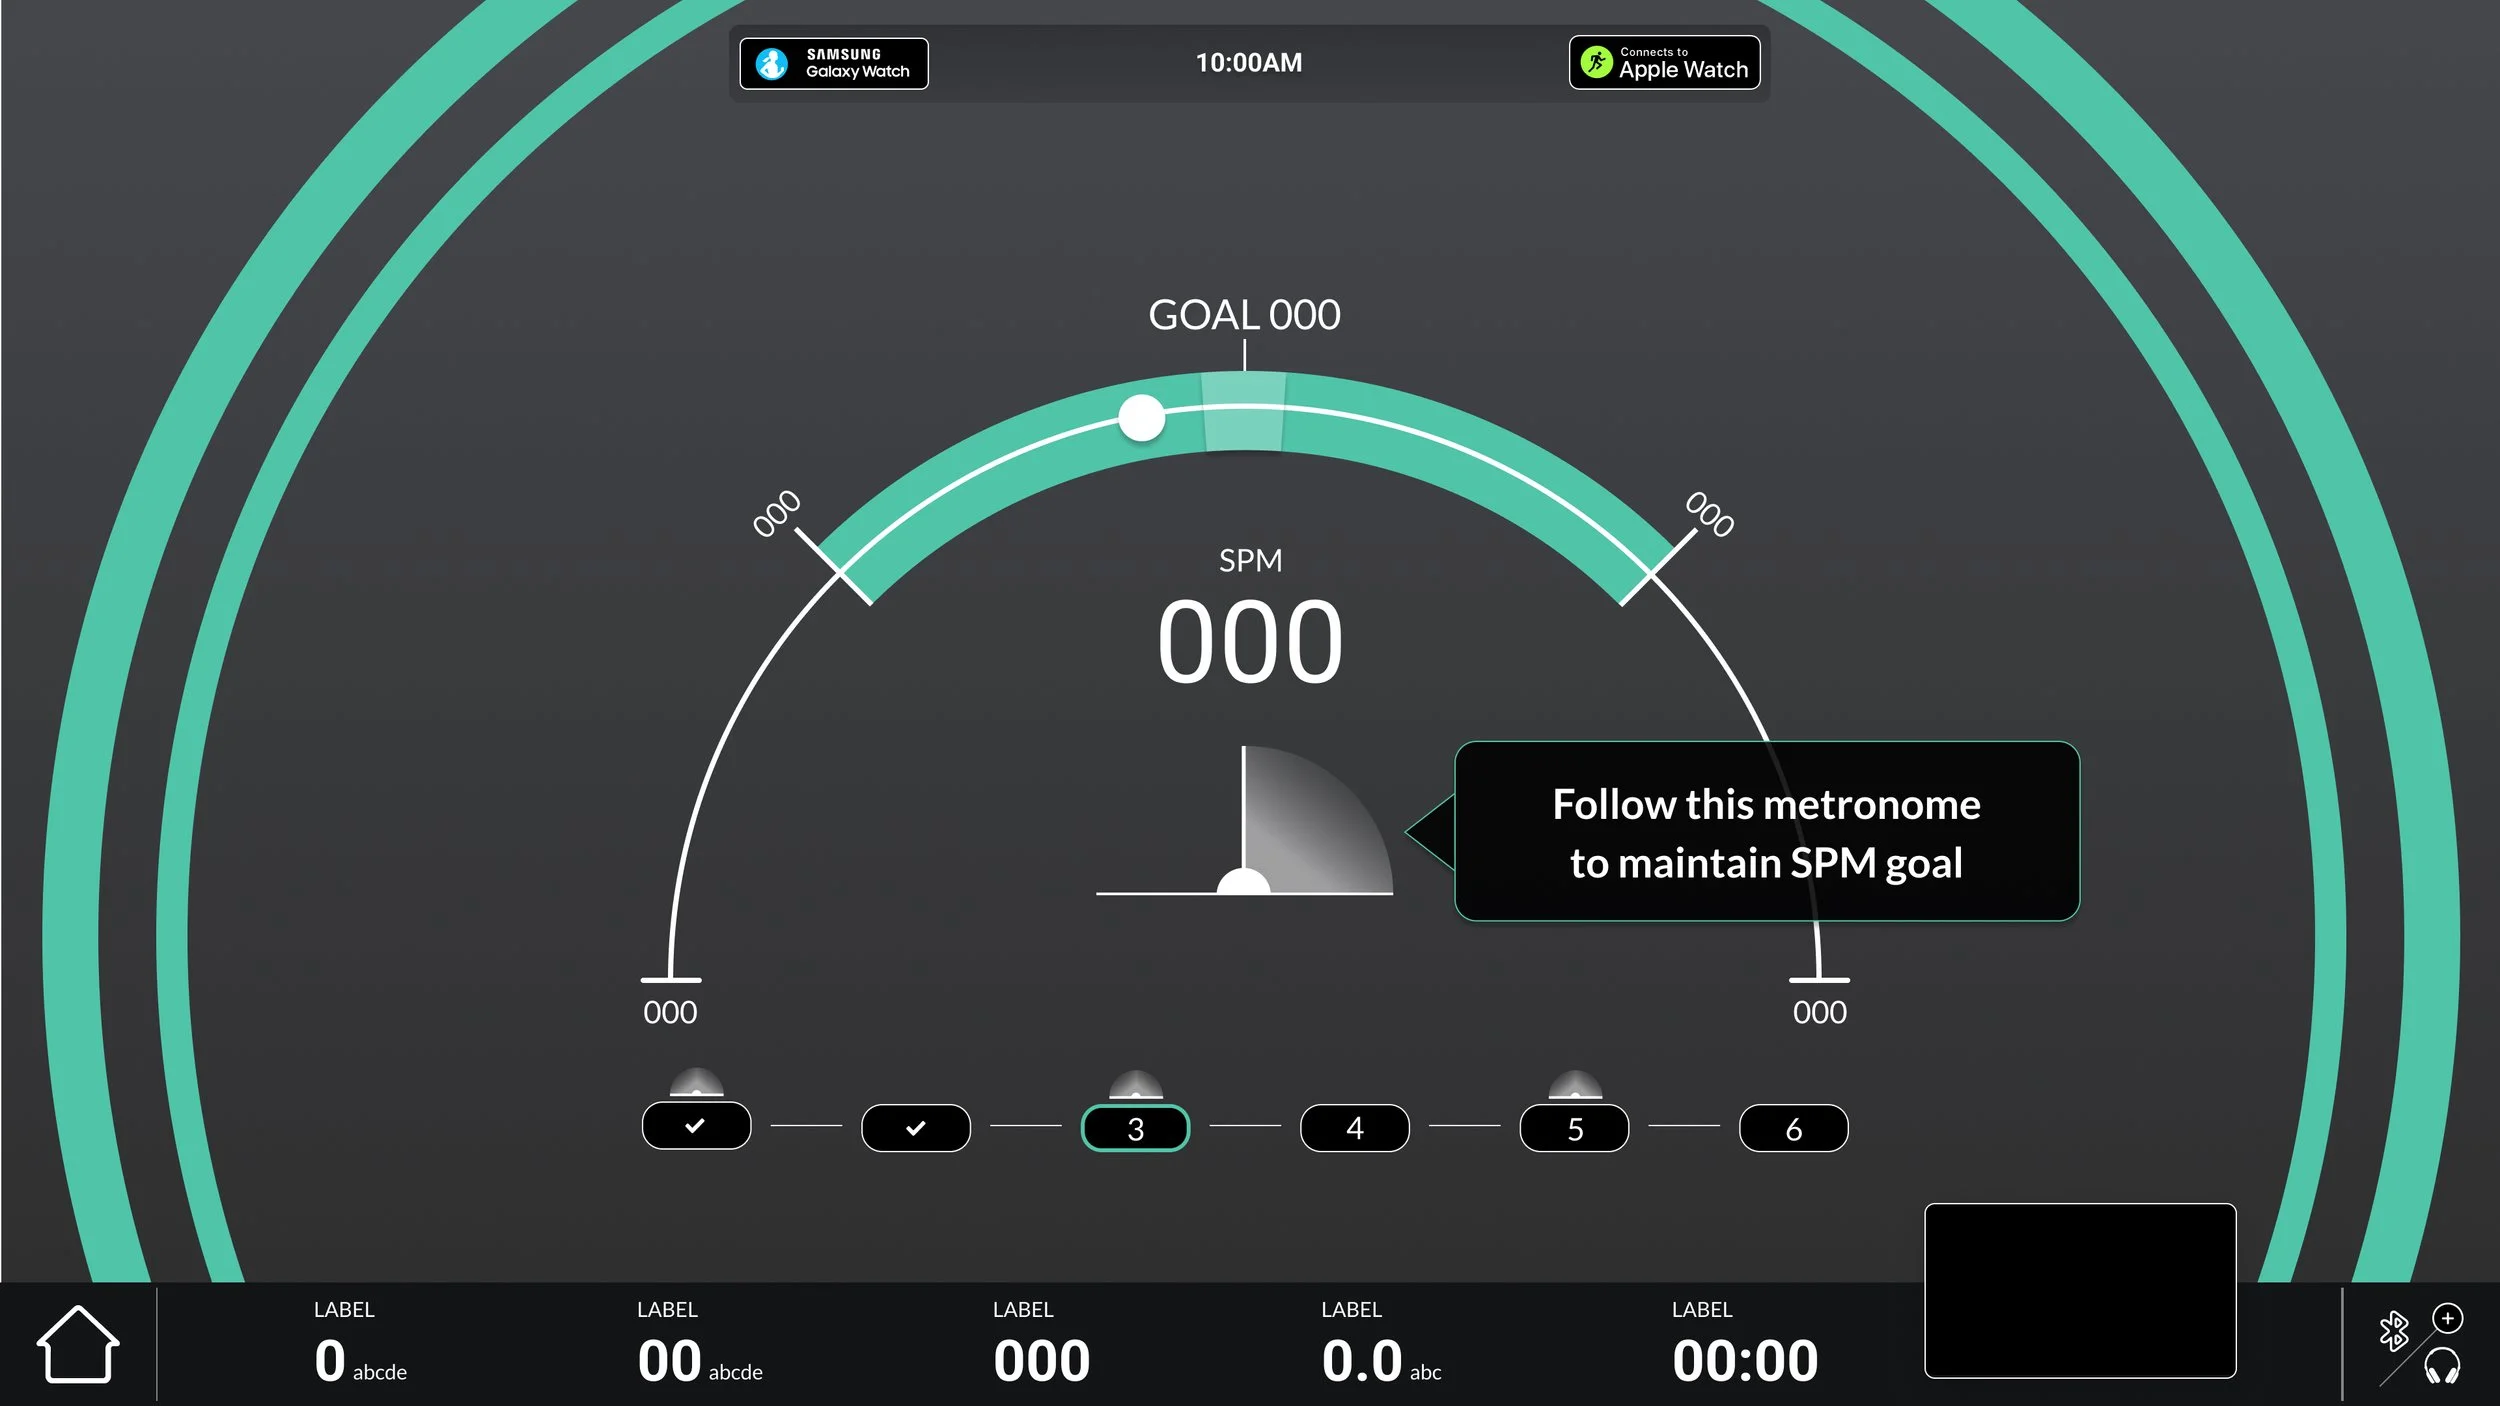Image resolution: width=2500 pixels, height=1406 pixels.
Task: Jump to step 4
Action: point(1355,1128)
